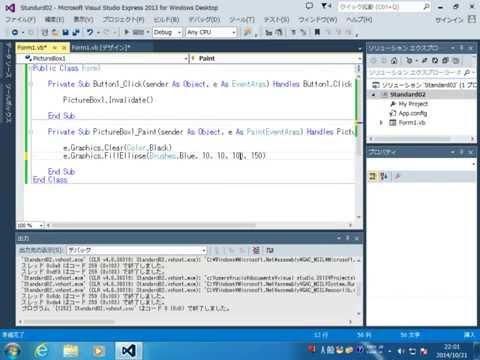Click the Windows Start button
Screen dimensions: 480x360
click(x=12, y=351)
